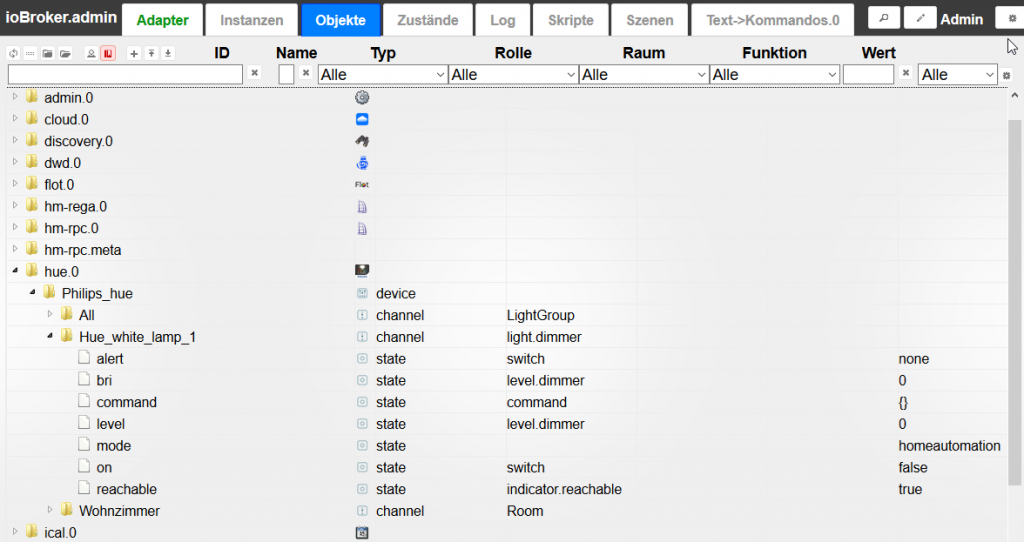Click the upload objects arrow icon

click(151, 53)
